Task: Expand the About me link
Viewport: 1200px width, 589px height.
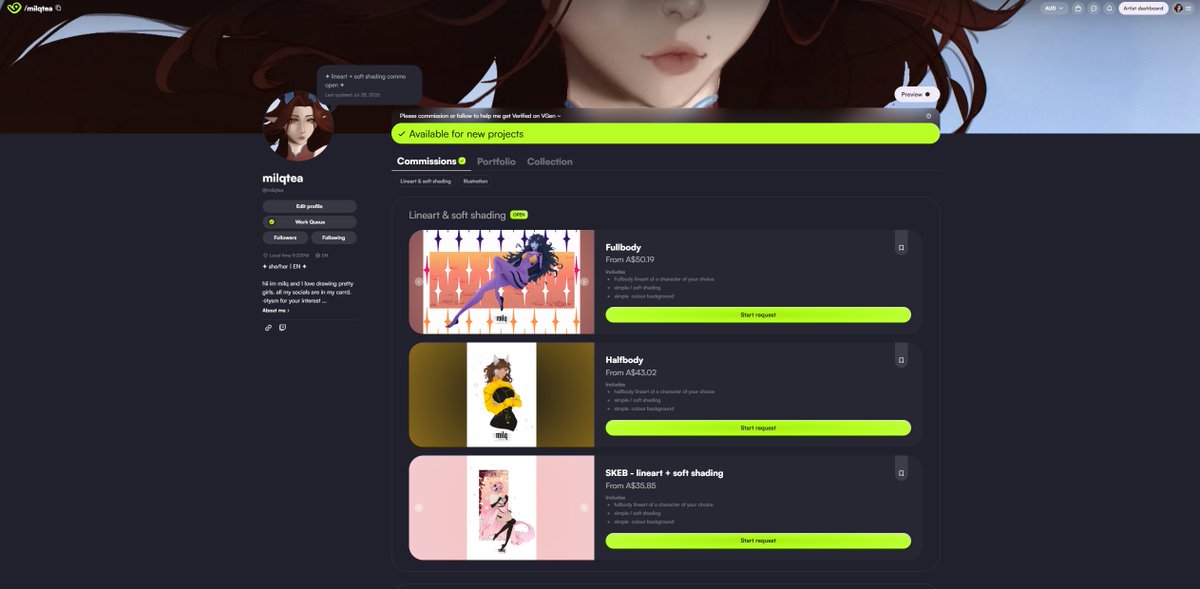Action: tap(276, 310)
